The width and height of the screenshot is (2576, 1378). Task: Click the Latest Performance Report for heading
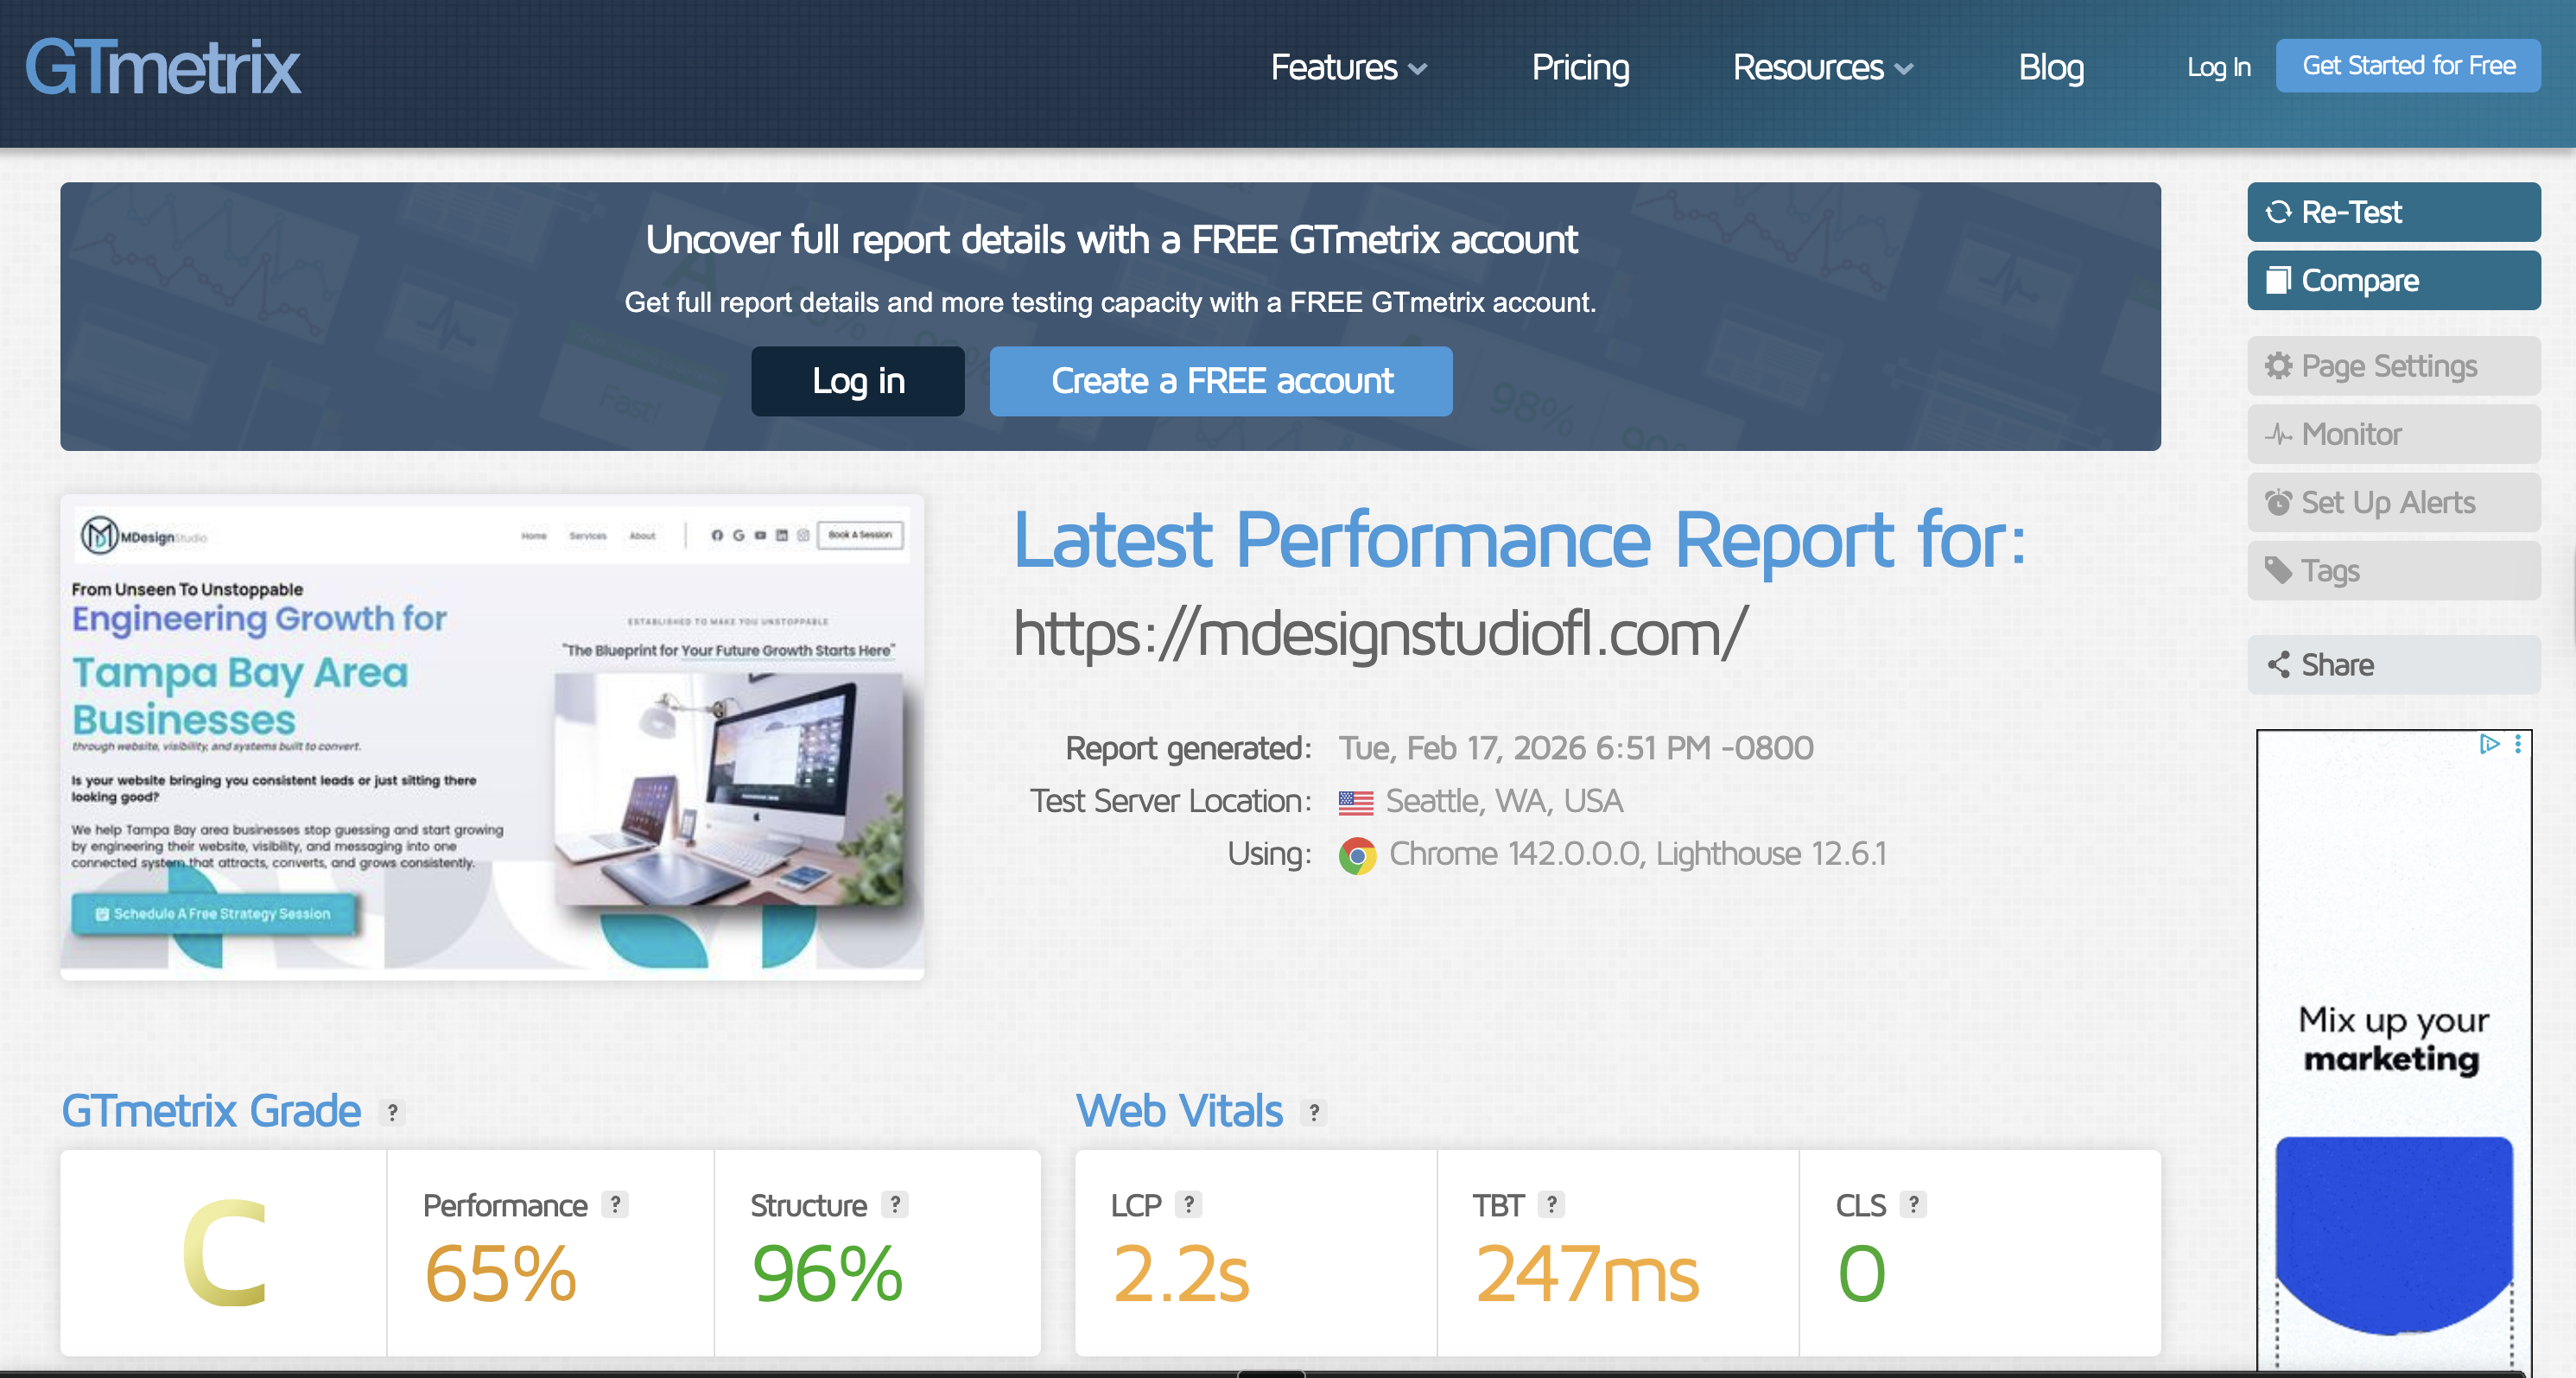click(x=1520, y=540)
